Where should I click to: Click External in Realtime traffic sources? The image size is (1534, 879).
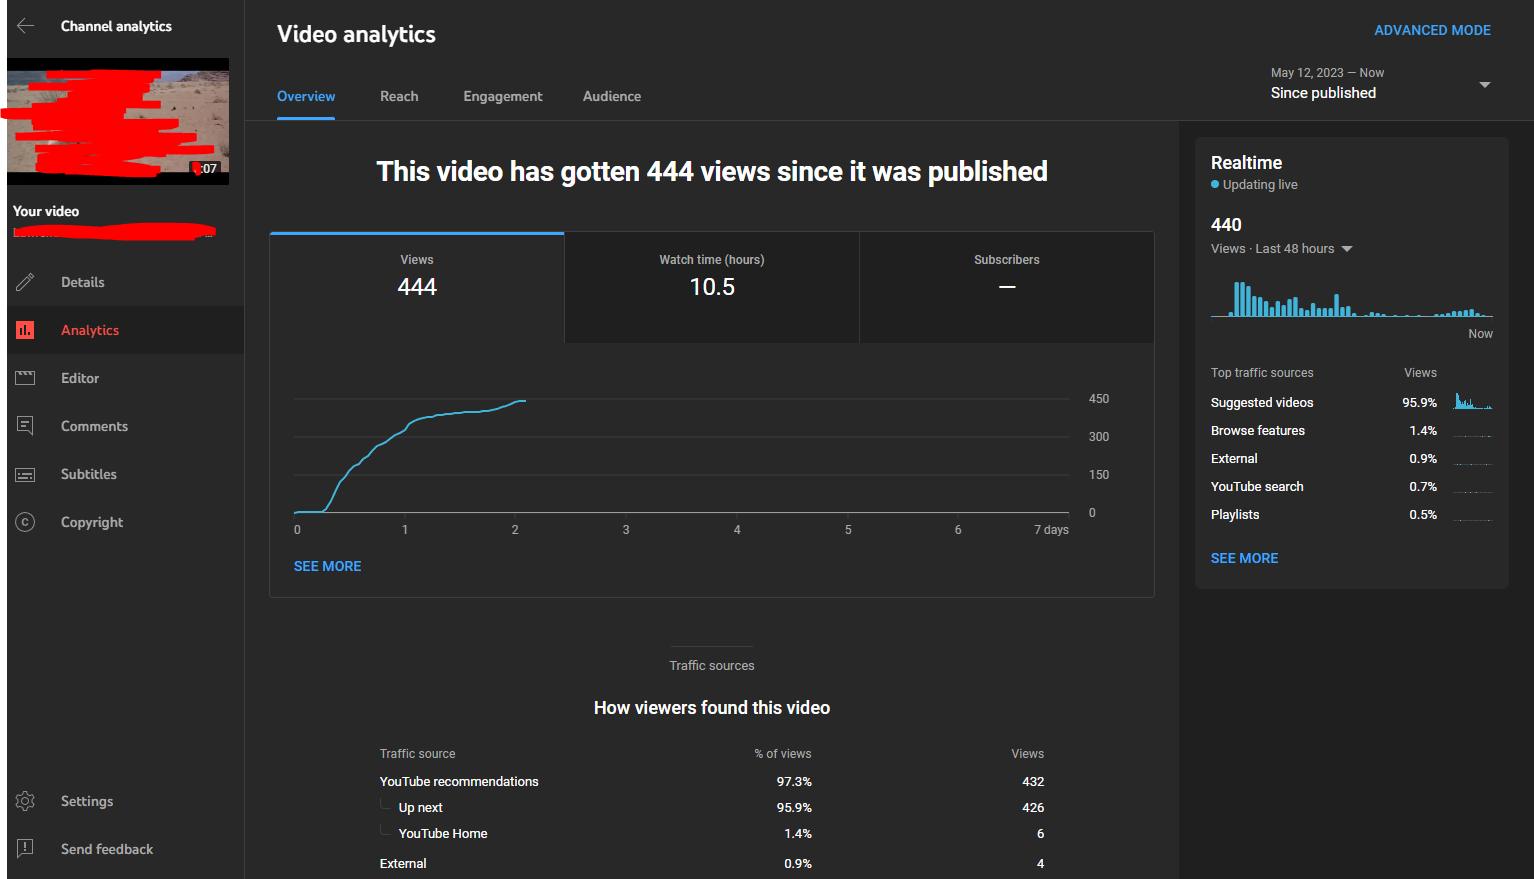[x=1352, y=458]
